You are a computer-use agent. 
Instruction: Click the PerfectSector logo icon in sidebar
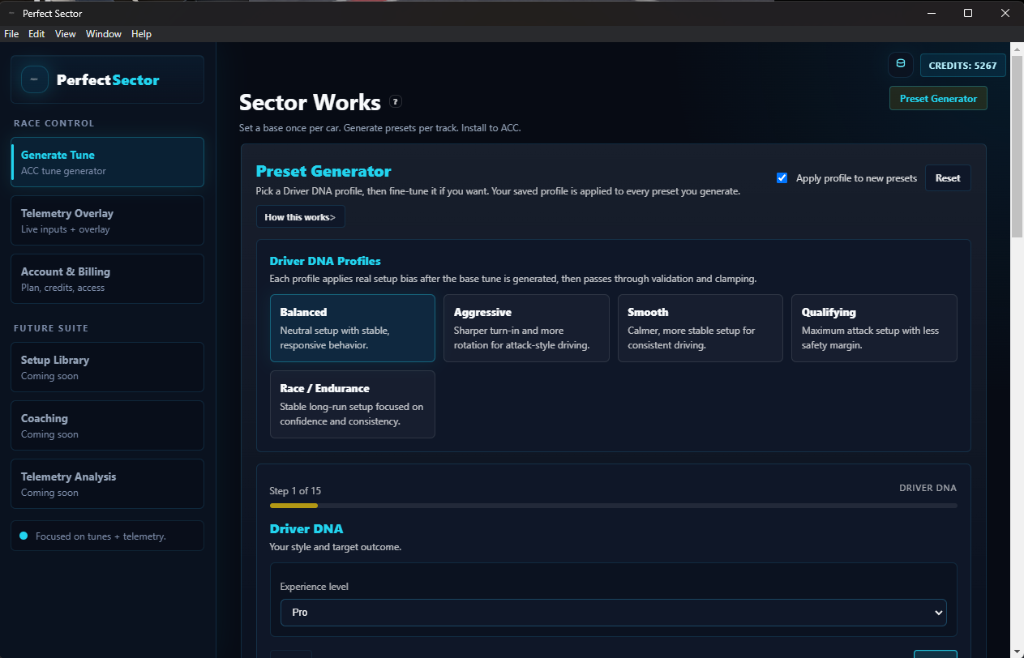pos(35,80)
